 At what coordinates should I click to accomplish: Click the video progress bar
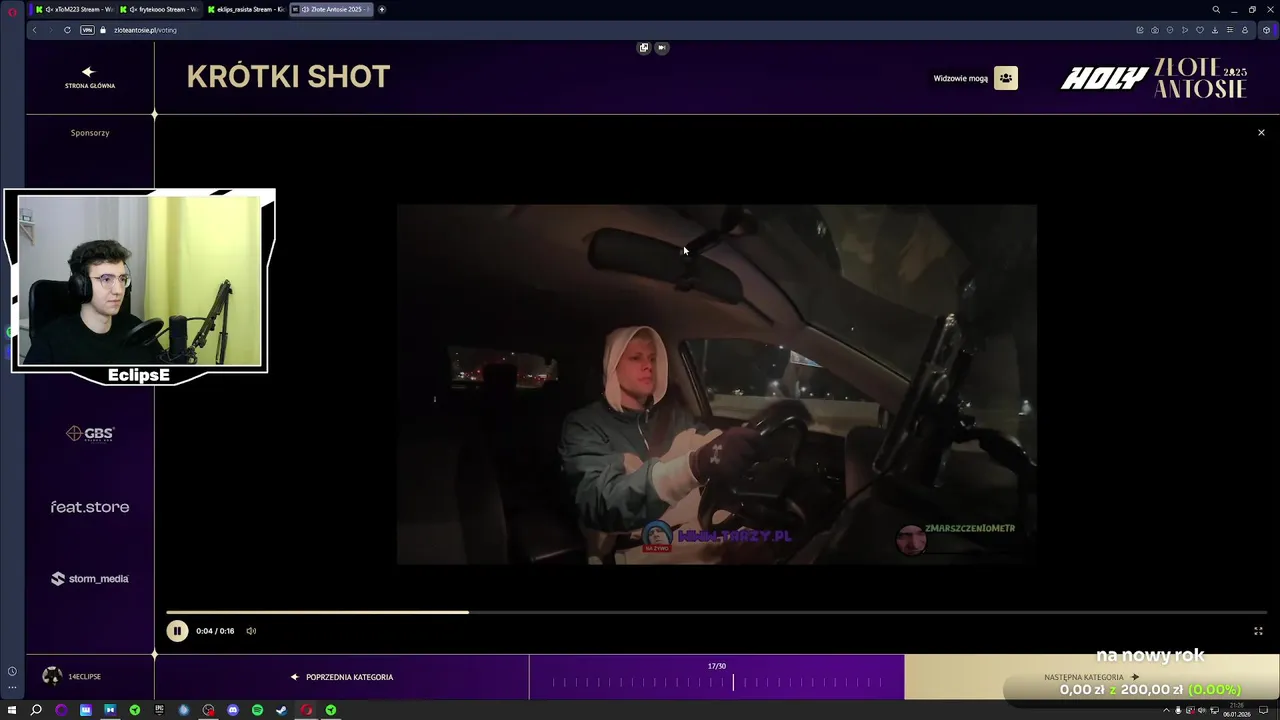point(716,612)
